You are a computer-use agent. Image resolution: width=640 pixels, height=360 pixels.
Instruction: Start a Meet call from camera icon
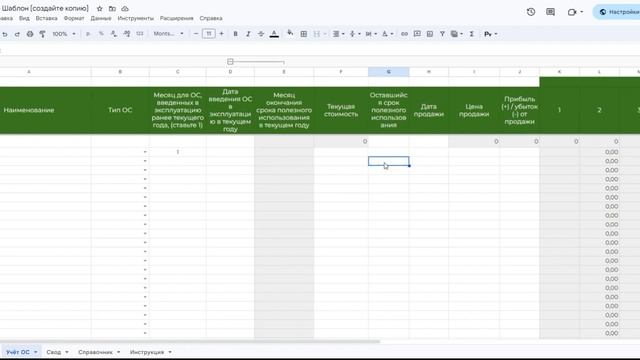[572, 12]
